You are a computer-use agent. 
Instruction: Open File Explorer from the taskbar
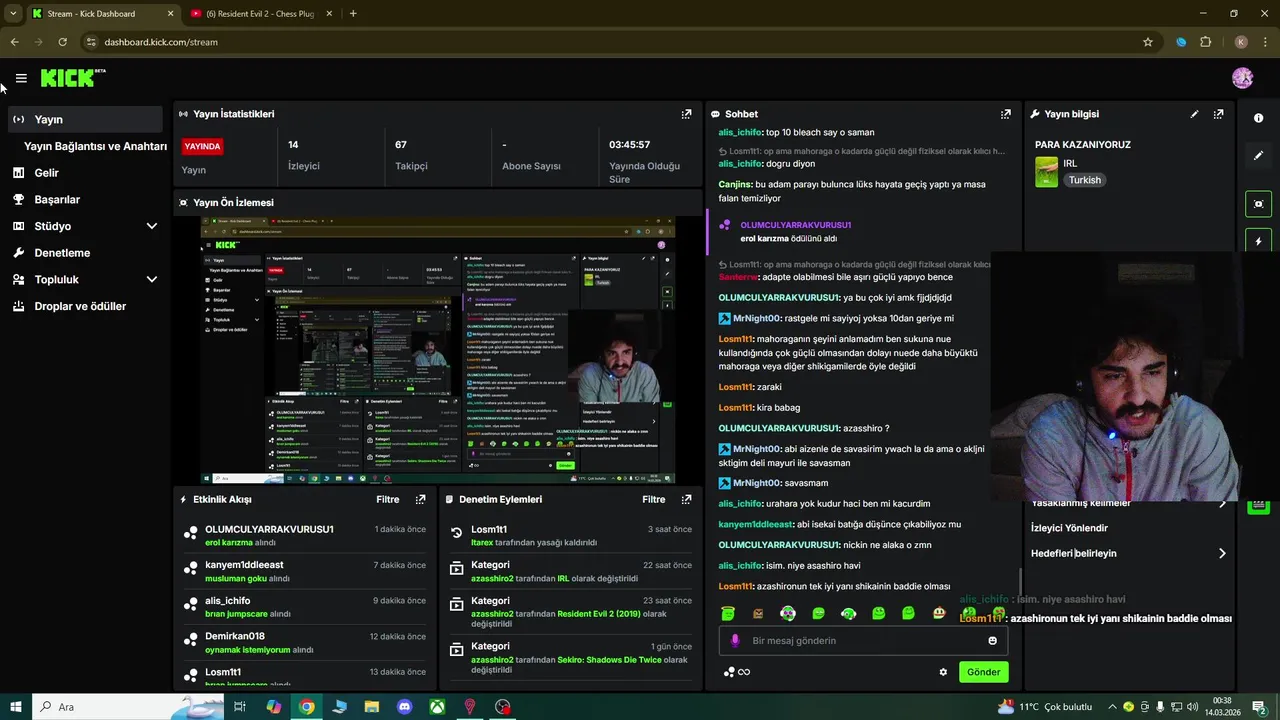coord(371,707)
